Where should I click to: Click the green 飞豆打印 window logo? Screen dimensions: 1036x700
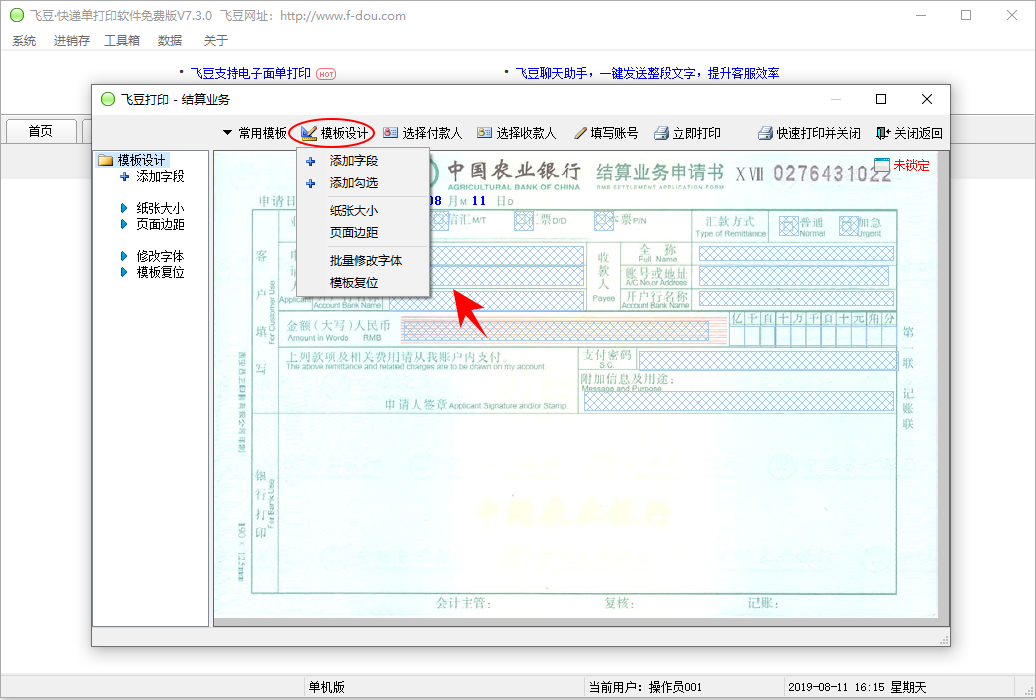pyautogui.click(x=108, y=99)
